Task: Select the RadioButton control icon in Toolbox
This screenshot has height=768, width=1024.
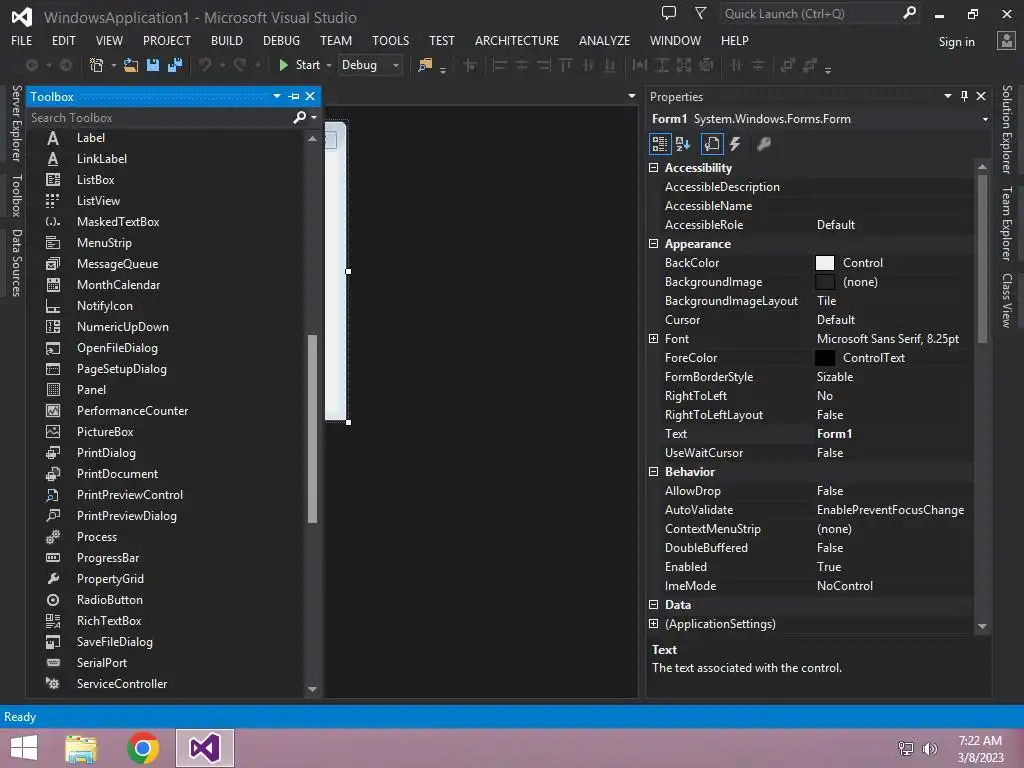Action: tap(53, 600)
